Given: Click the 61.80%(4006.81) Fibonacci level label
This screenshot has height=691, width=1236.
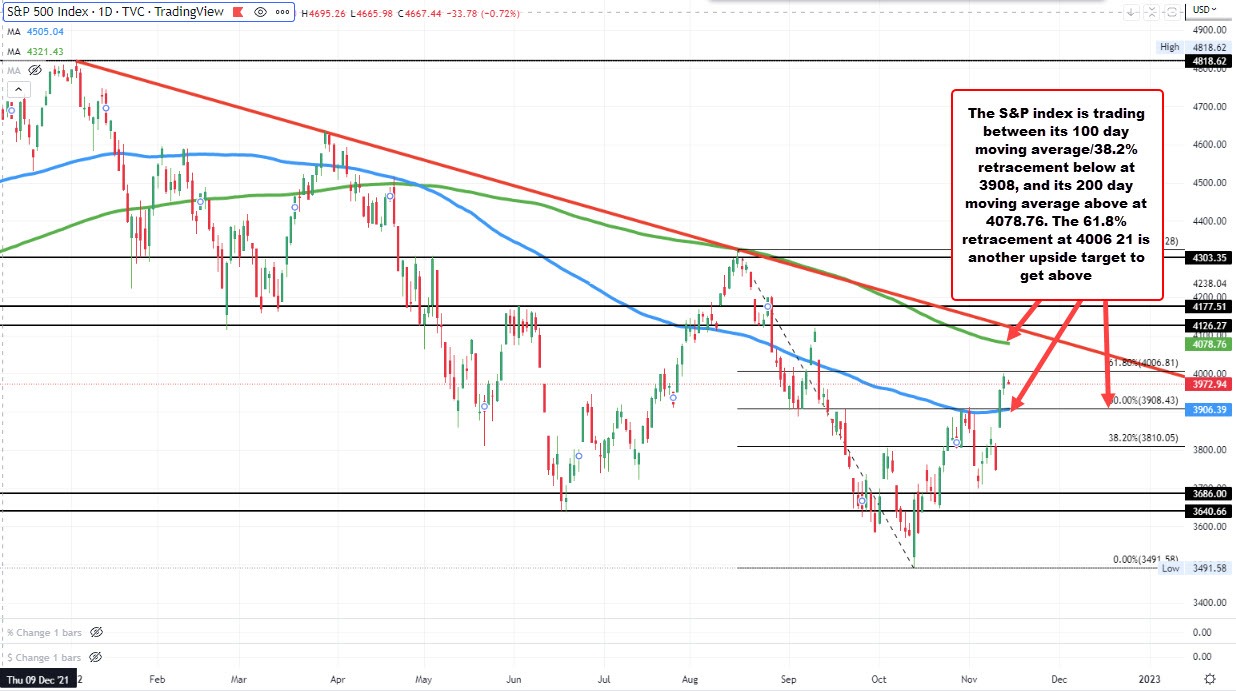Looking at the screenshot, I should [x=1142, y=362].
